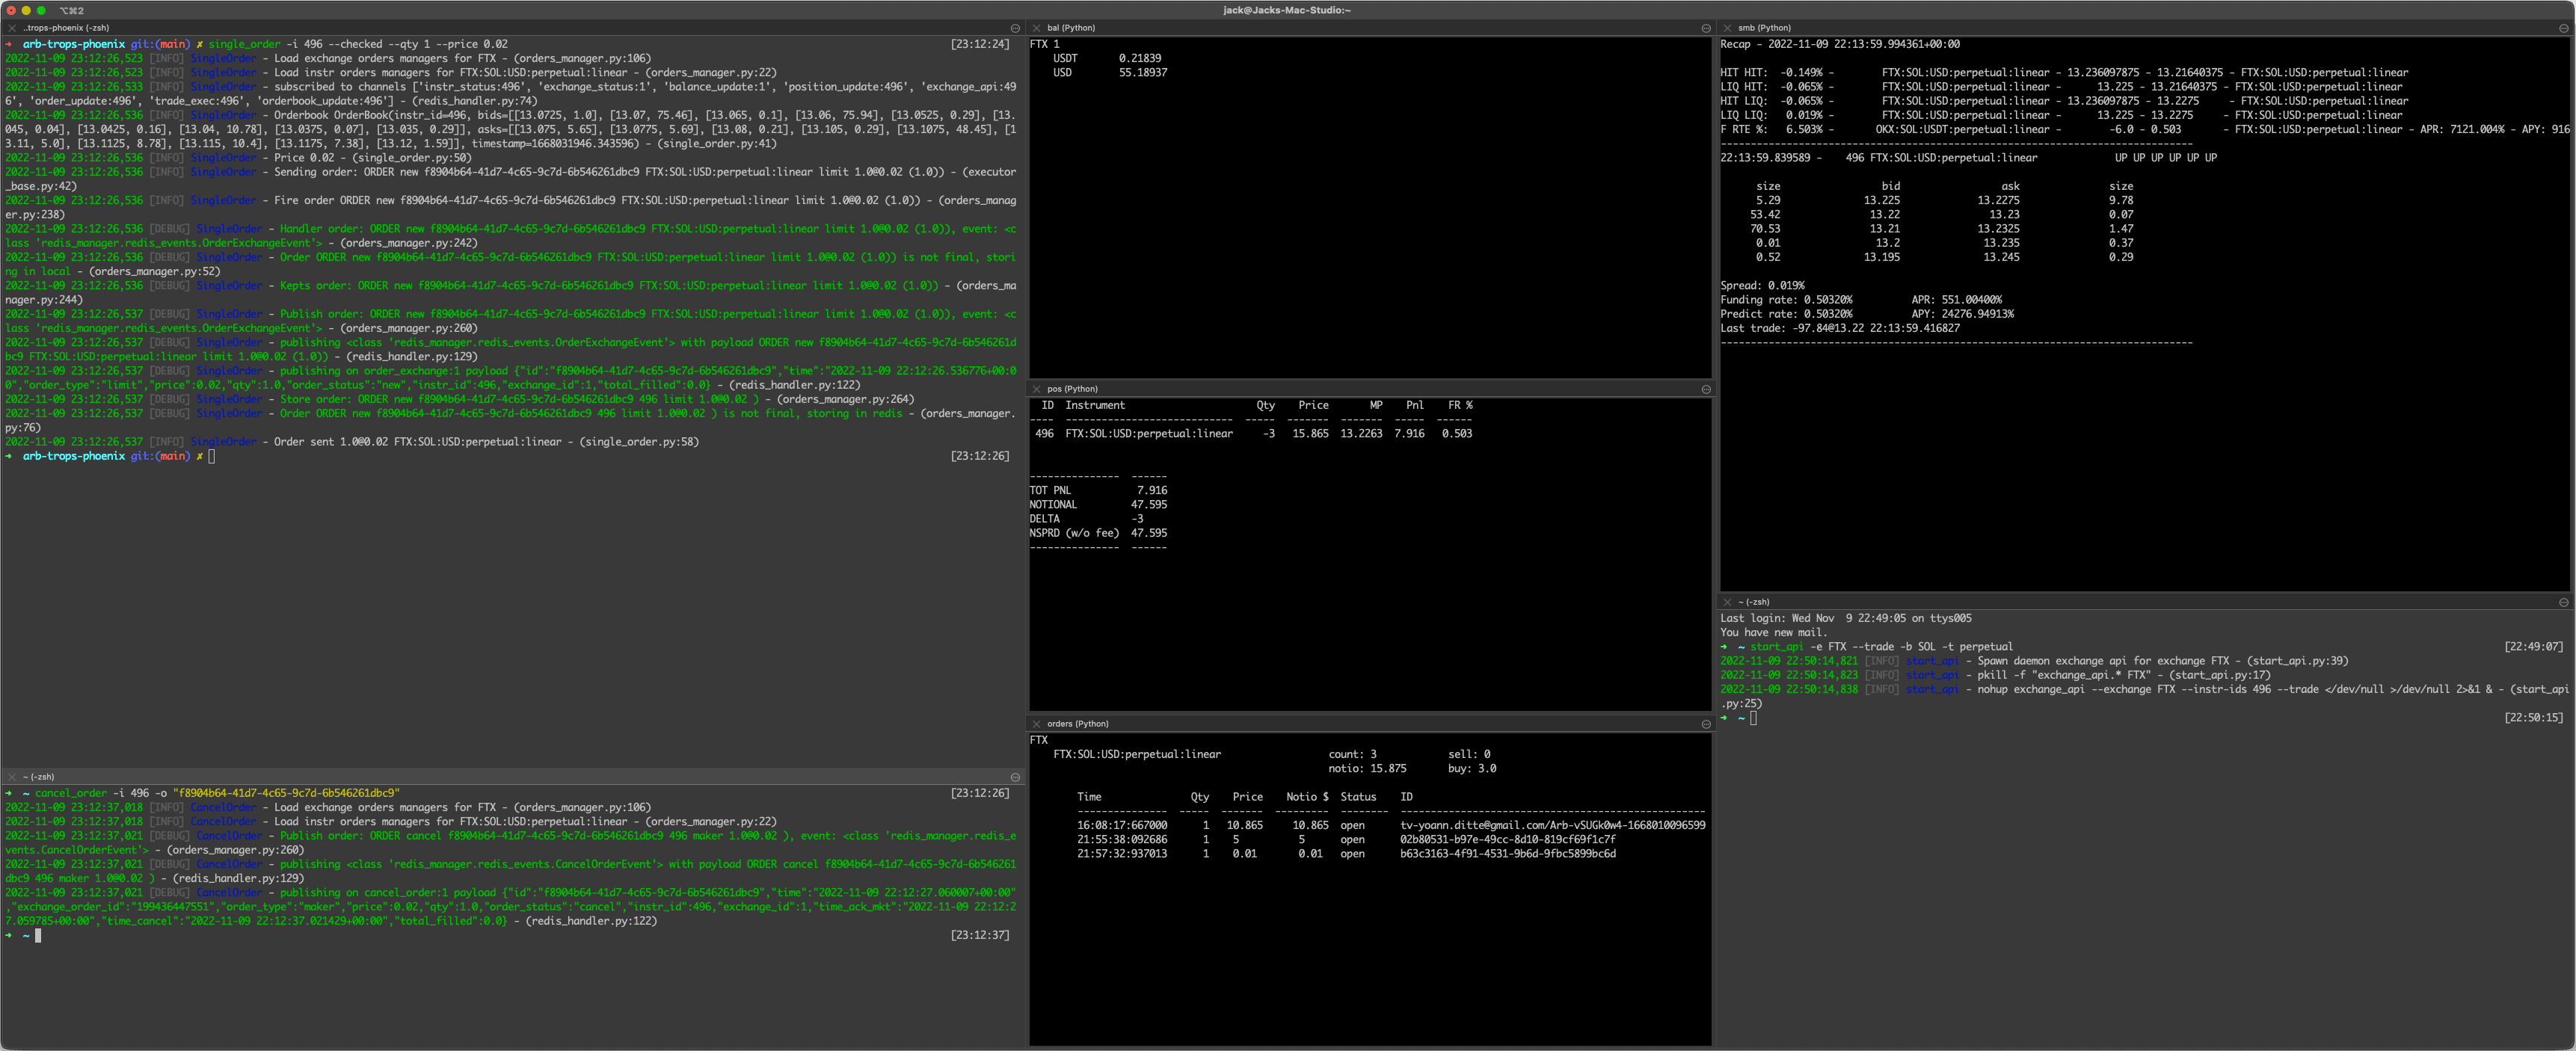Image resolution: width=2576 pixels, height=1051 pixels.
Task: Click the '[23:12:37]' timestamp in cancel_order pane
Action: tap(980, 935)
